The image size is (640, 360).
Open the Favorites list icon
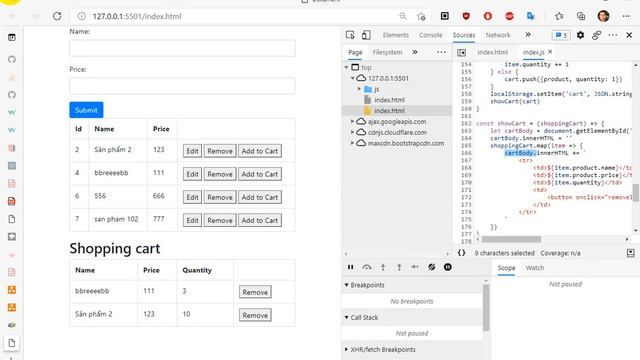click(559, 16)
